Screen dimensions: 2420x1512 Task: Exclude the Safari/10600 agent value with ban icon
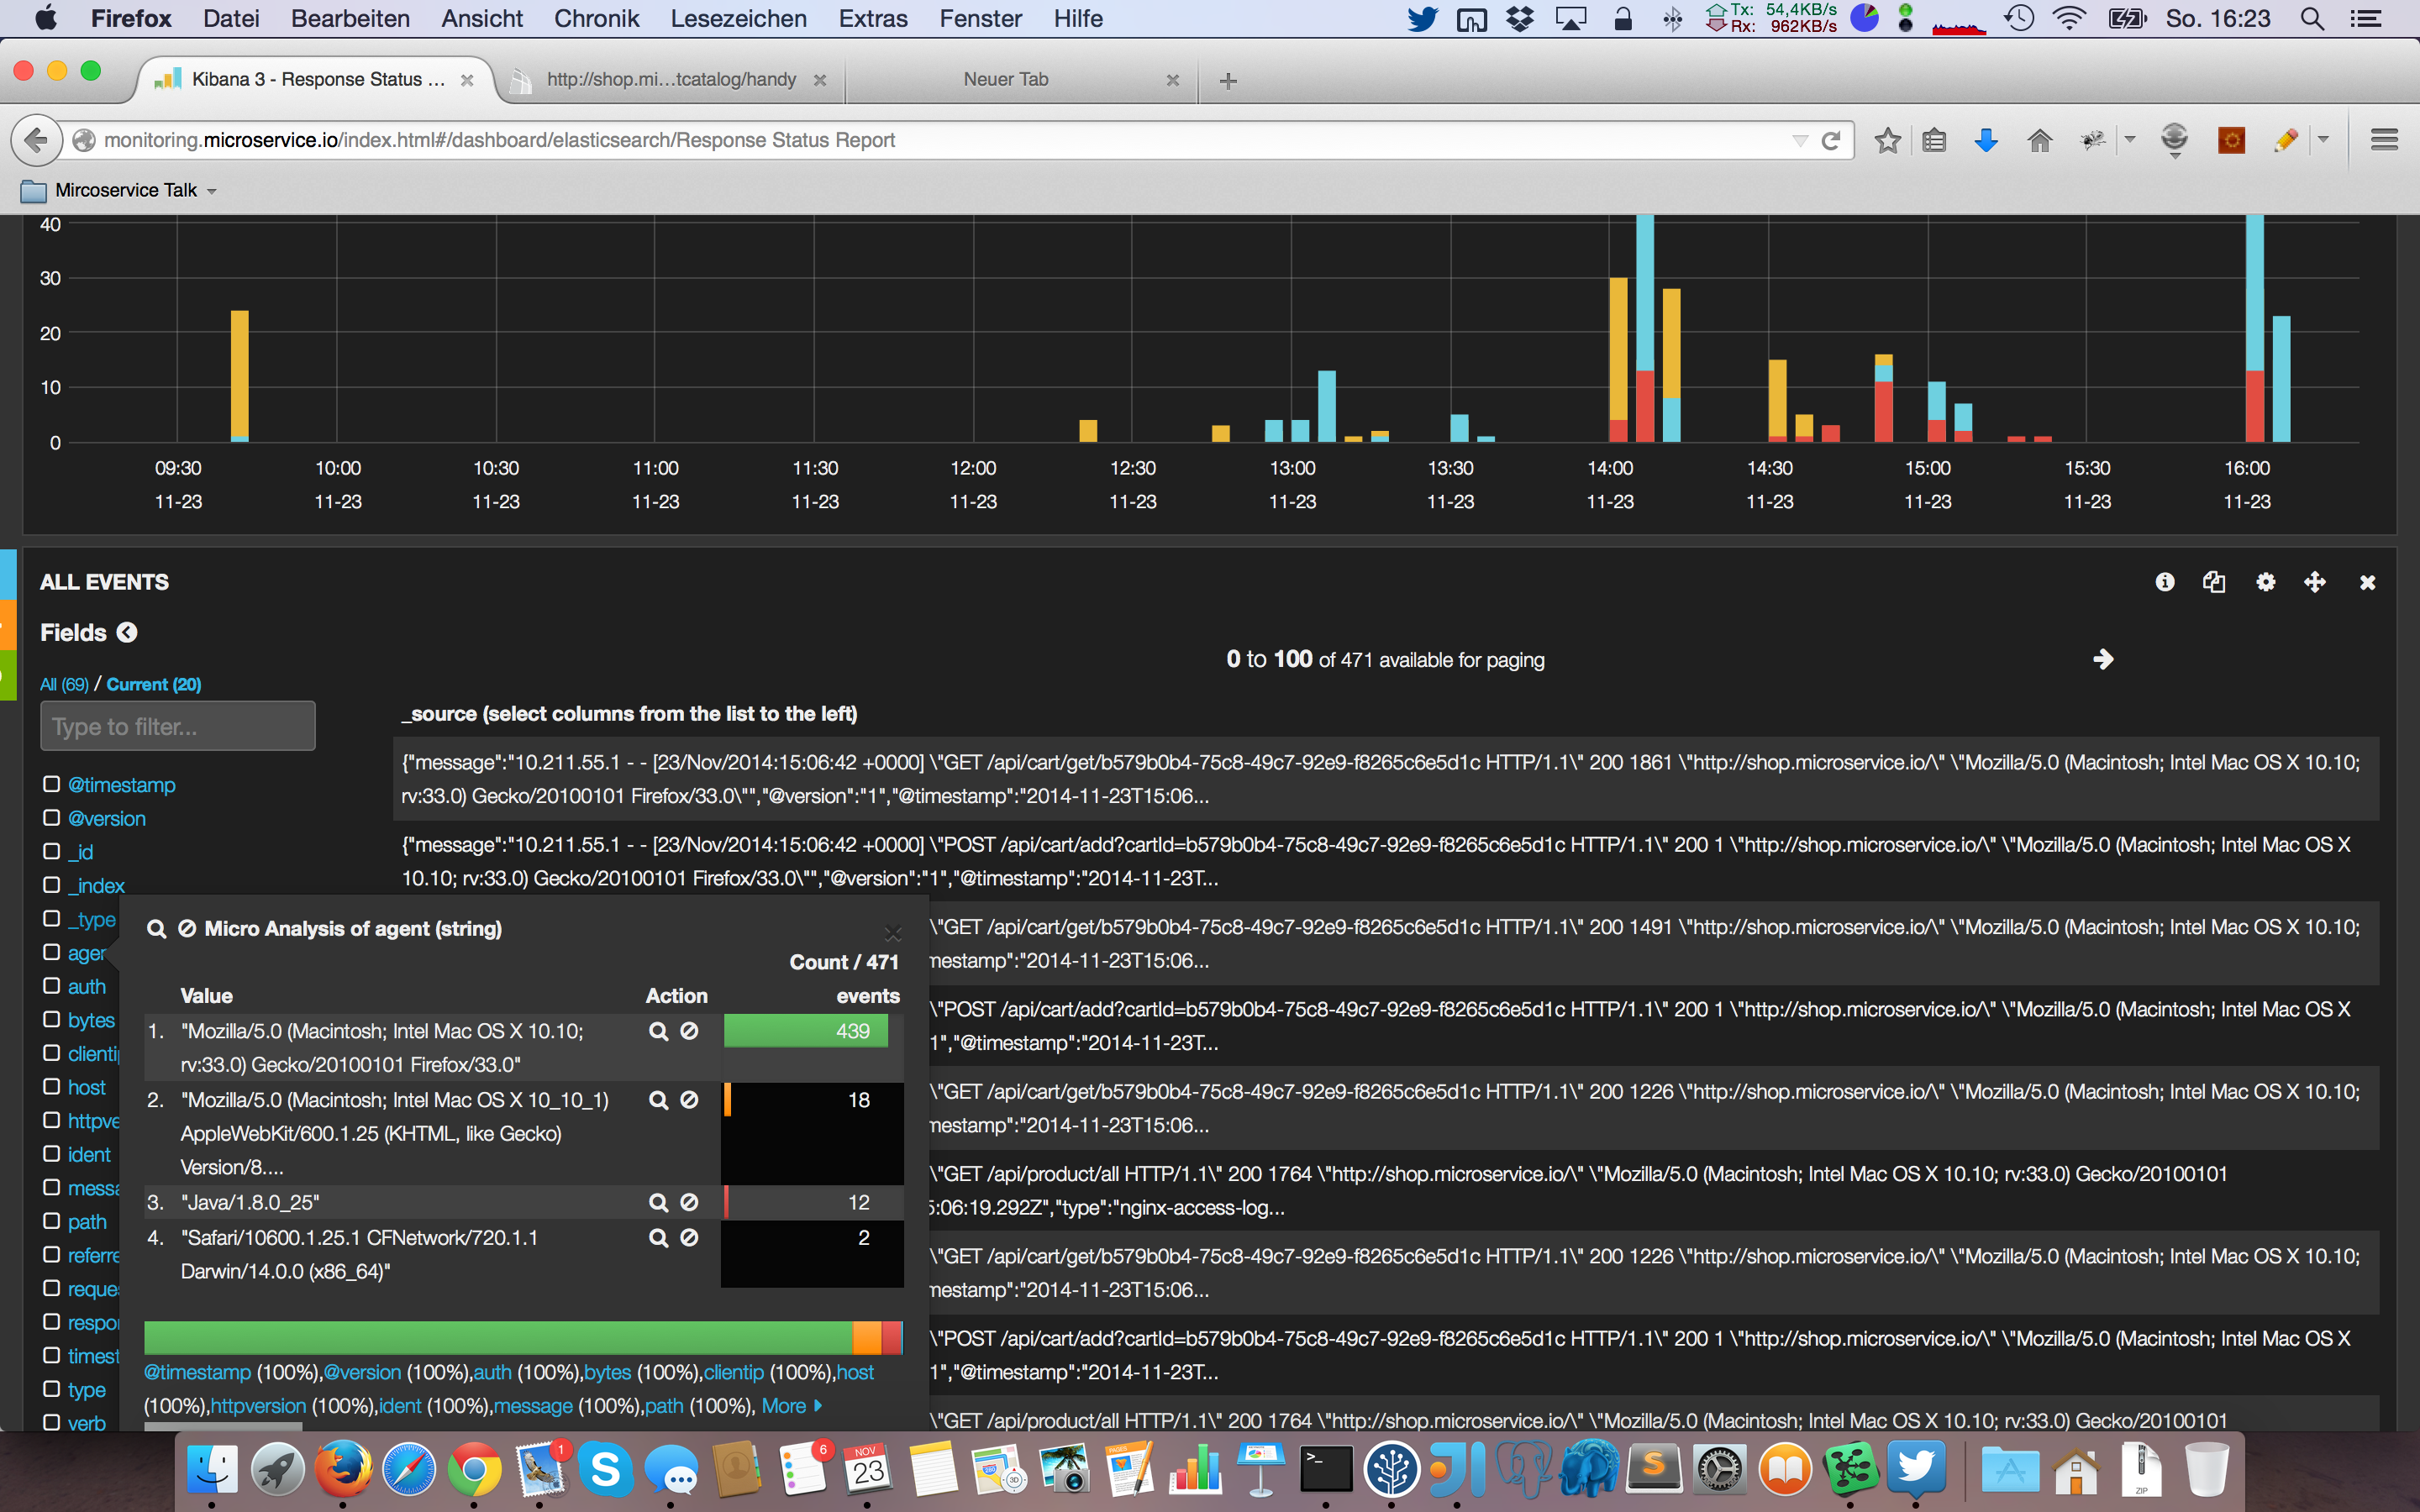(x=689, y=1237)
